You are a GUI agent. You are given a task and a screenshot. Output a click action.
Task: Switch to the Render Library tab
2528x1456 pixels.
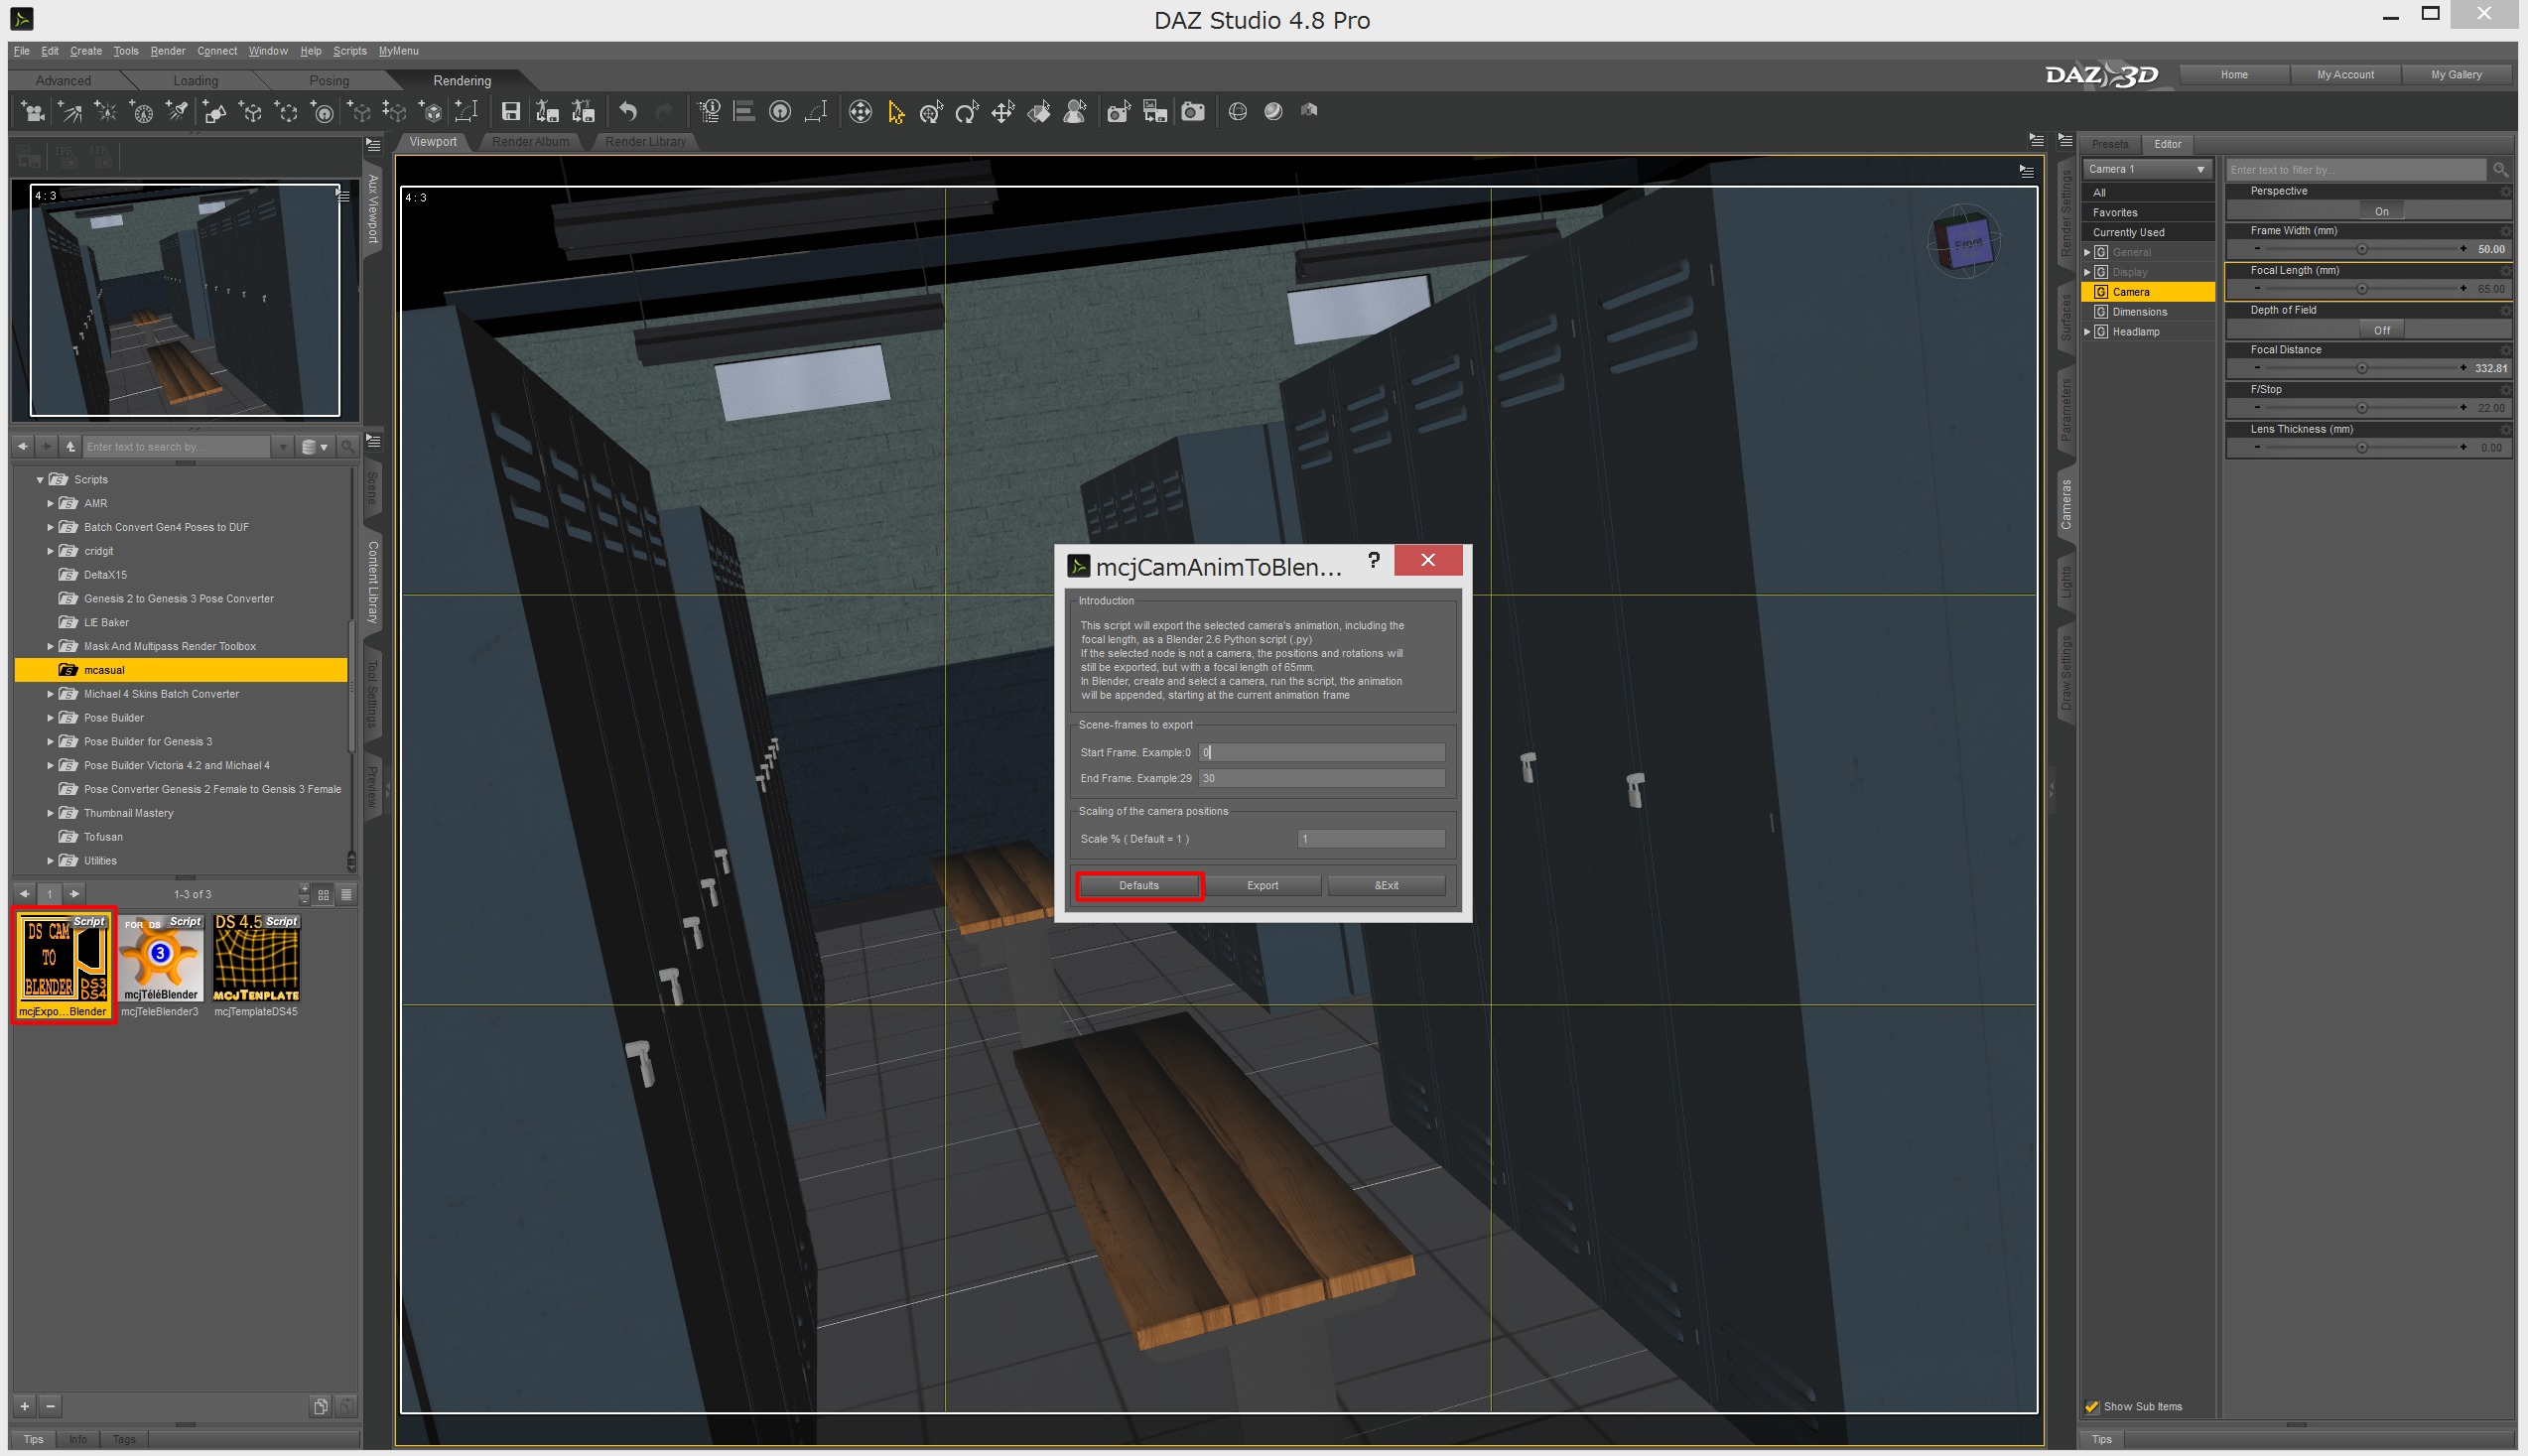point(645,142)
